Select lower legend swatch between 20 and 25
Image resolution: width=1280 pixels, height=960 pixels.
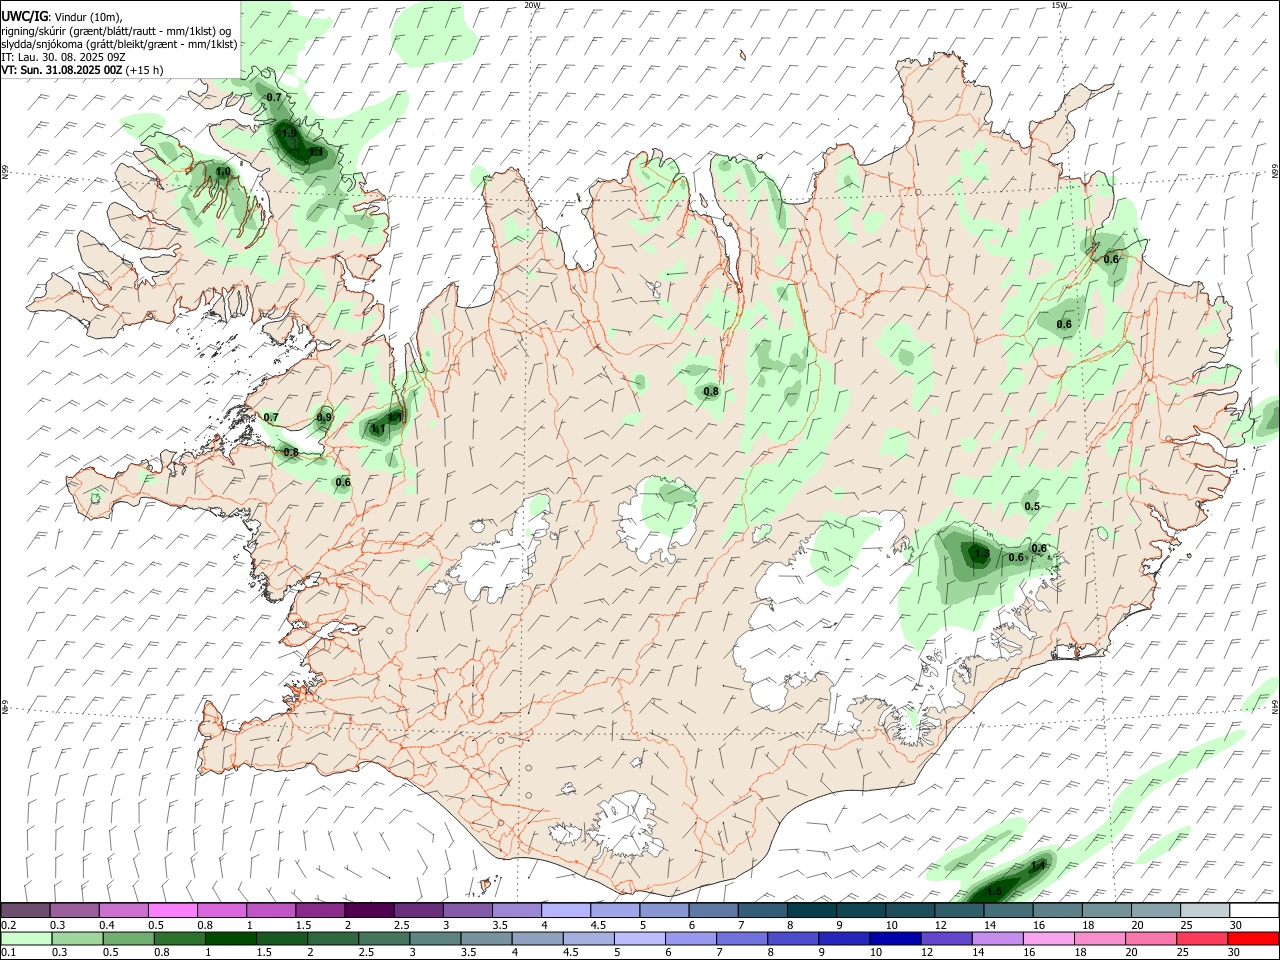click(x=1152, y=938)
